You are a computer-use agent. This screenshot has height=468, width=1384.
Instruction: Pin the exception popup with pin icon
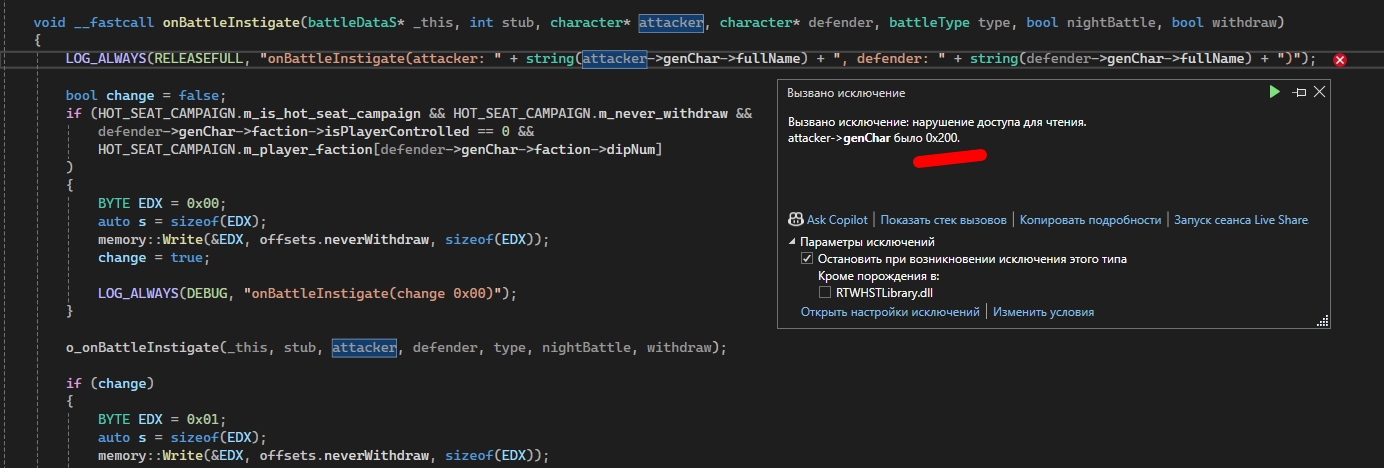(1299, 92)
